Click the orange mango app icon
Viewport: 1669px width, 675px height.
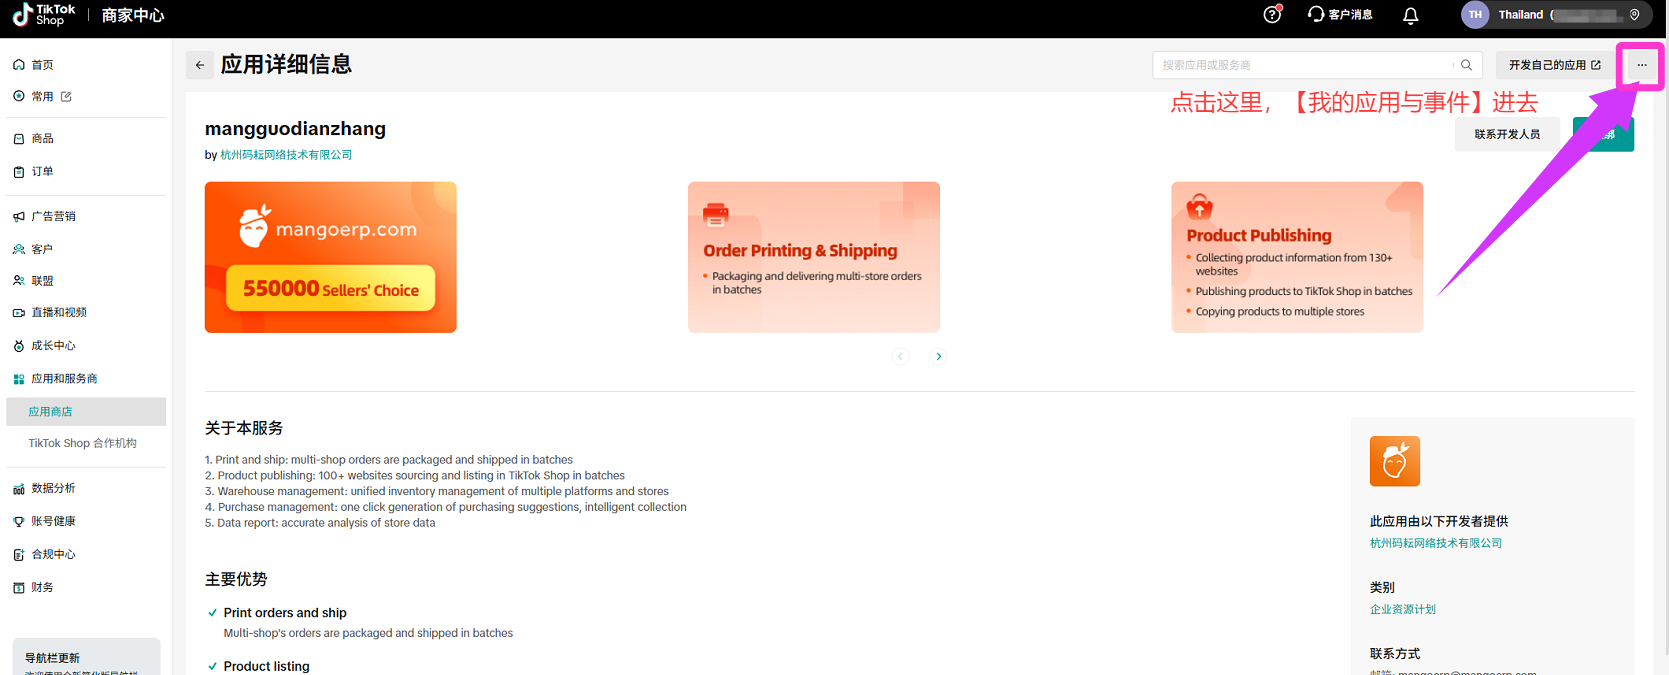[1394, 461]
